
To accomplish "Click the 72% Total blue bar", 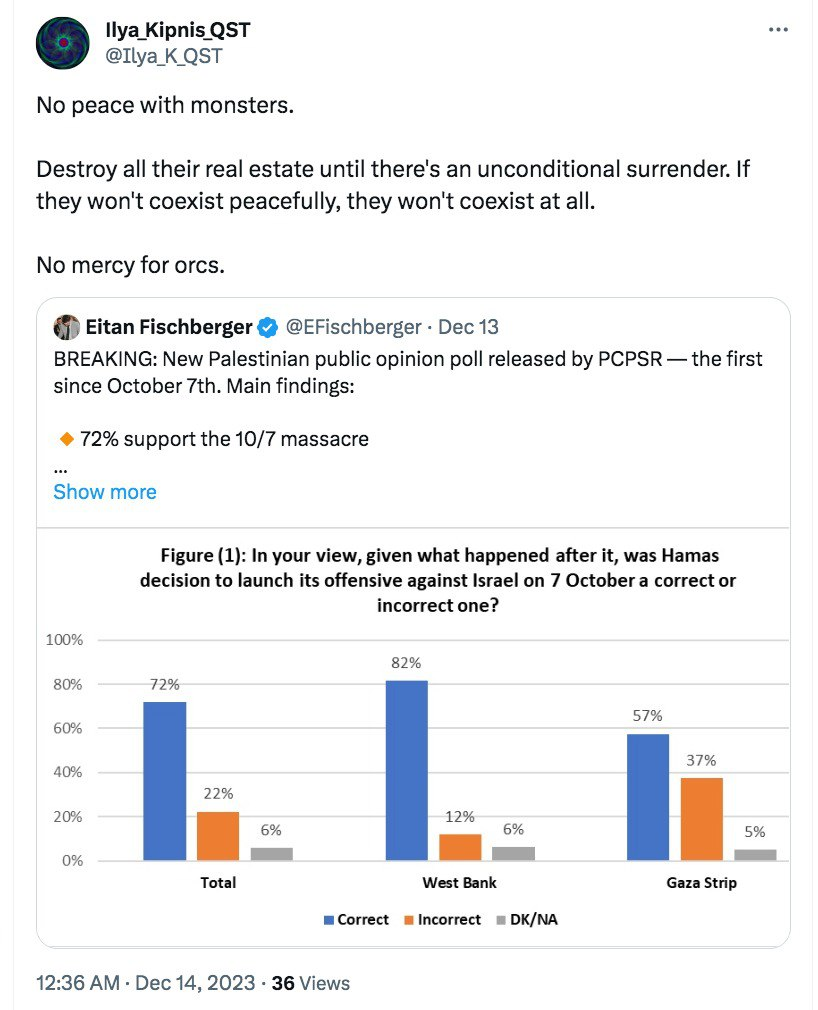I will coord(164,780).
